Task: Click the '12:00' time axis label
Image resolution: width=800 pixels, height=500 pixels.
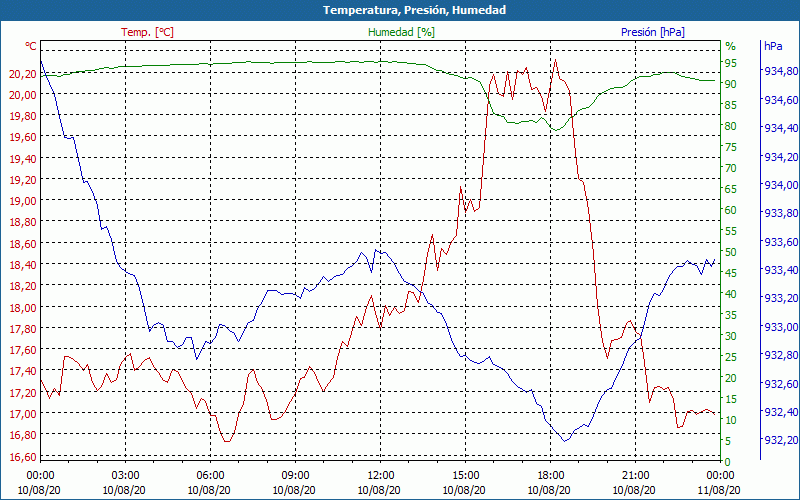Action: tap(380, 476)
